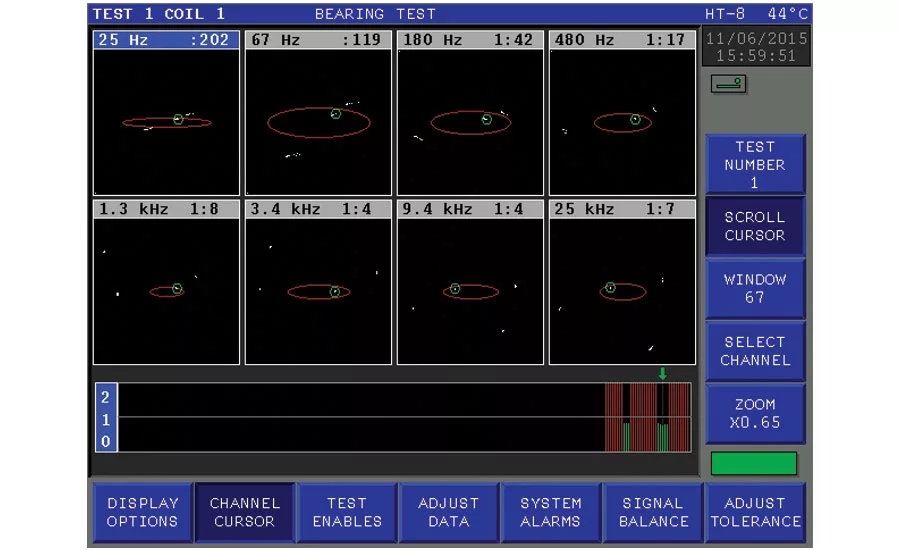The width and height of the screenshot is (900, 550).
Task: Click the 3.4 kHz 1:4 header
Action: pyautogui.click(x=319, y=209)
